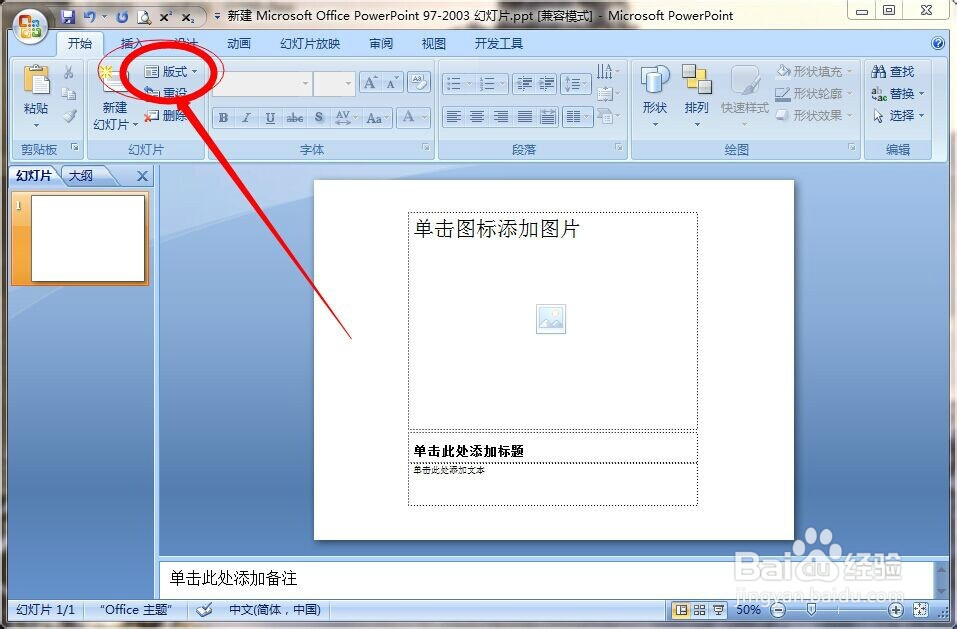Viewport: 957px width, 629px height.
Task: Open the font size combo box
Action: [x=334, y=84]
